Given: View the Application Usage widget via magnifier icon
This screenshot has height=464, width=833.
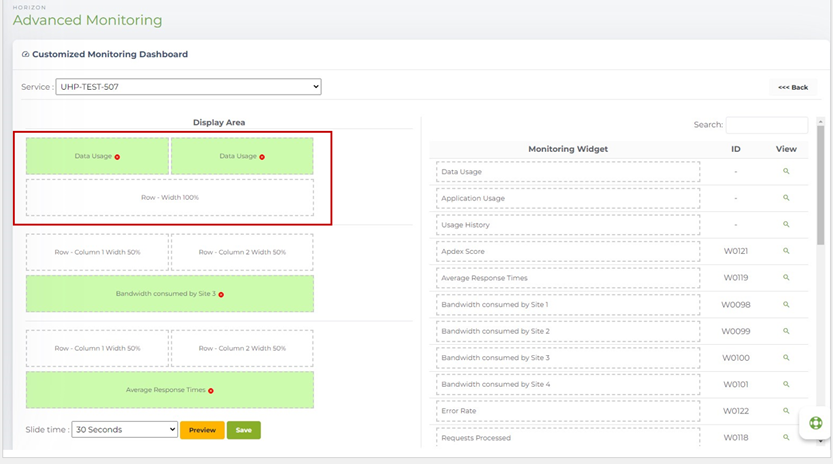Looking at the screenshot, I should (786, 198).
